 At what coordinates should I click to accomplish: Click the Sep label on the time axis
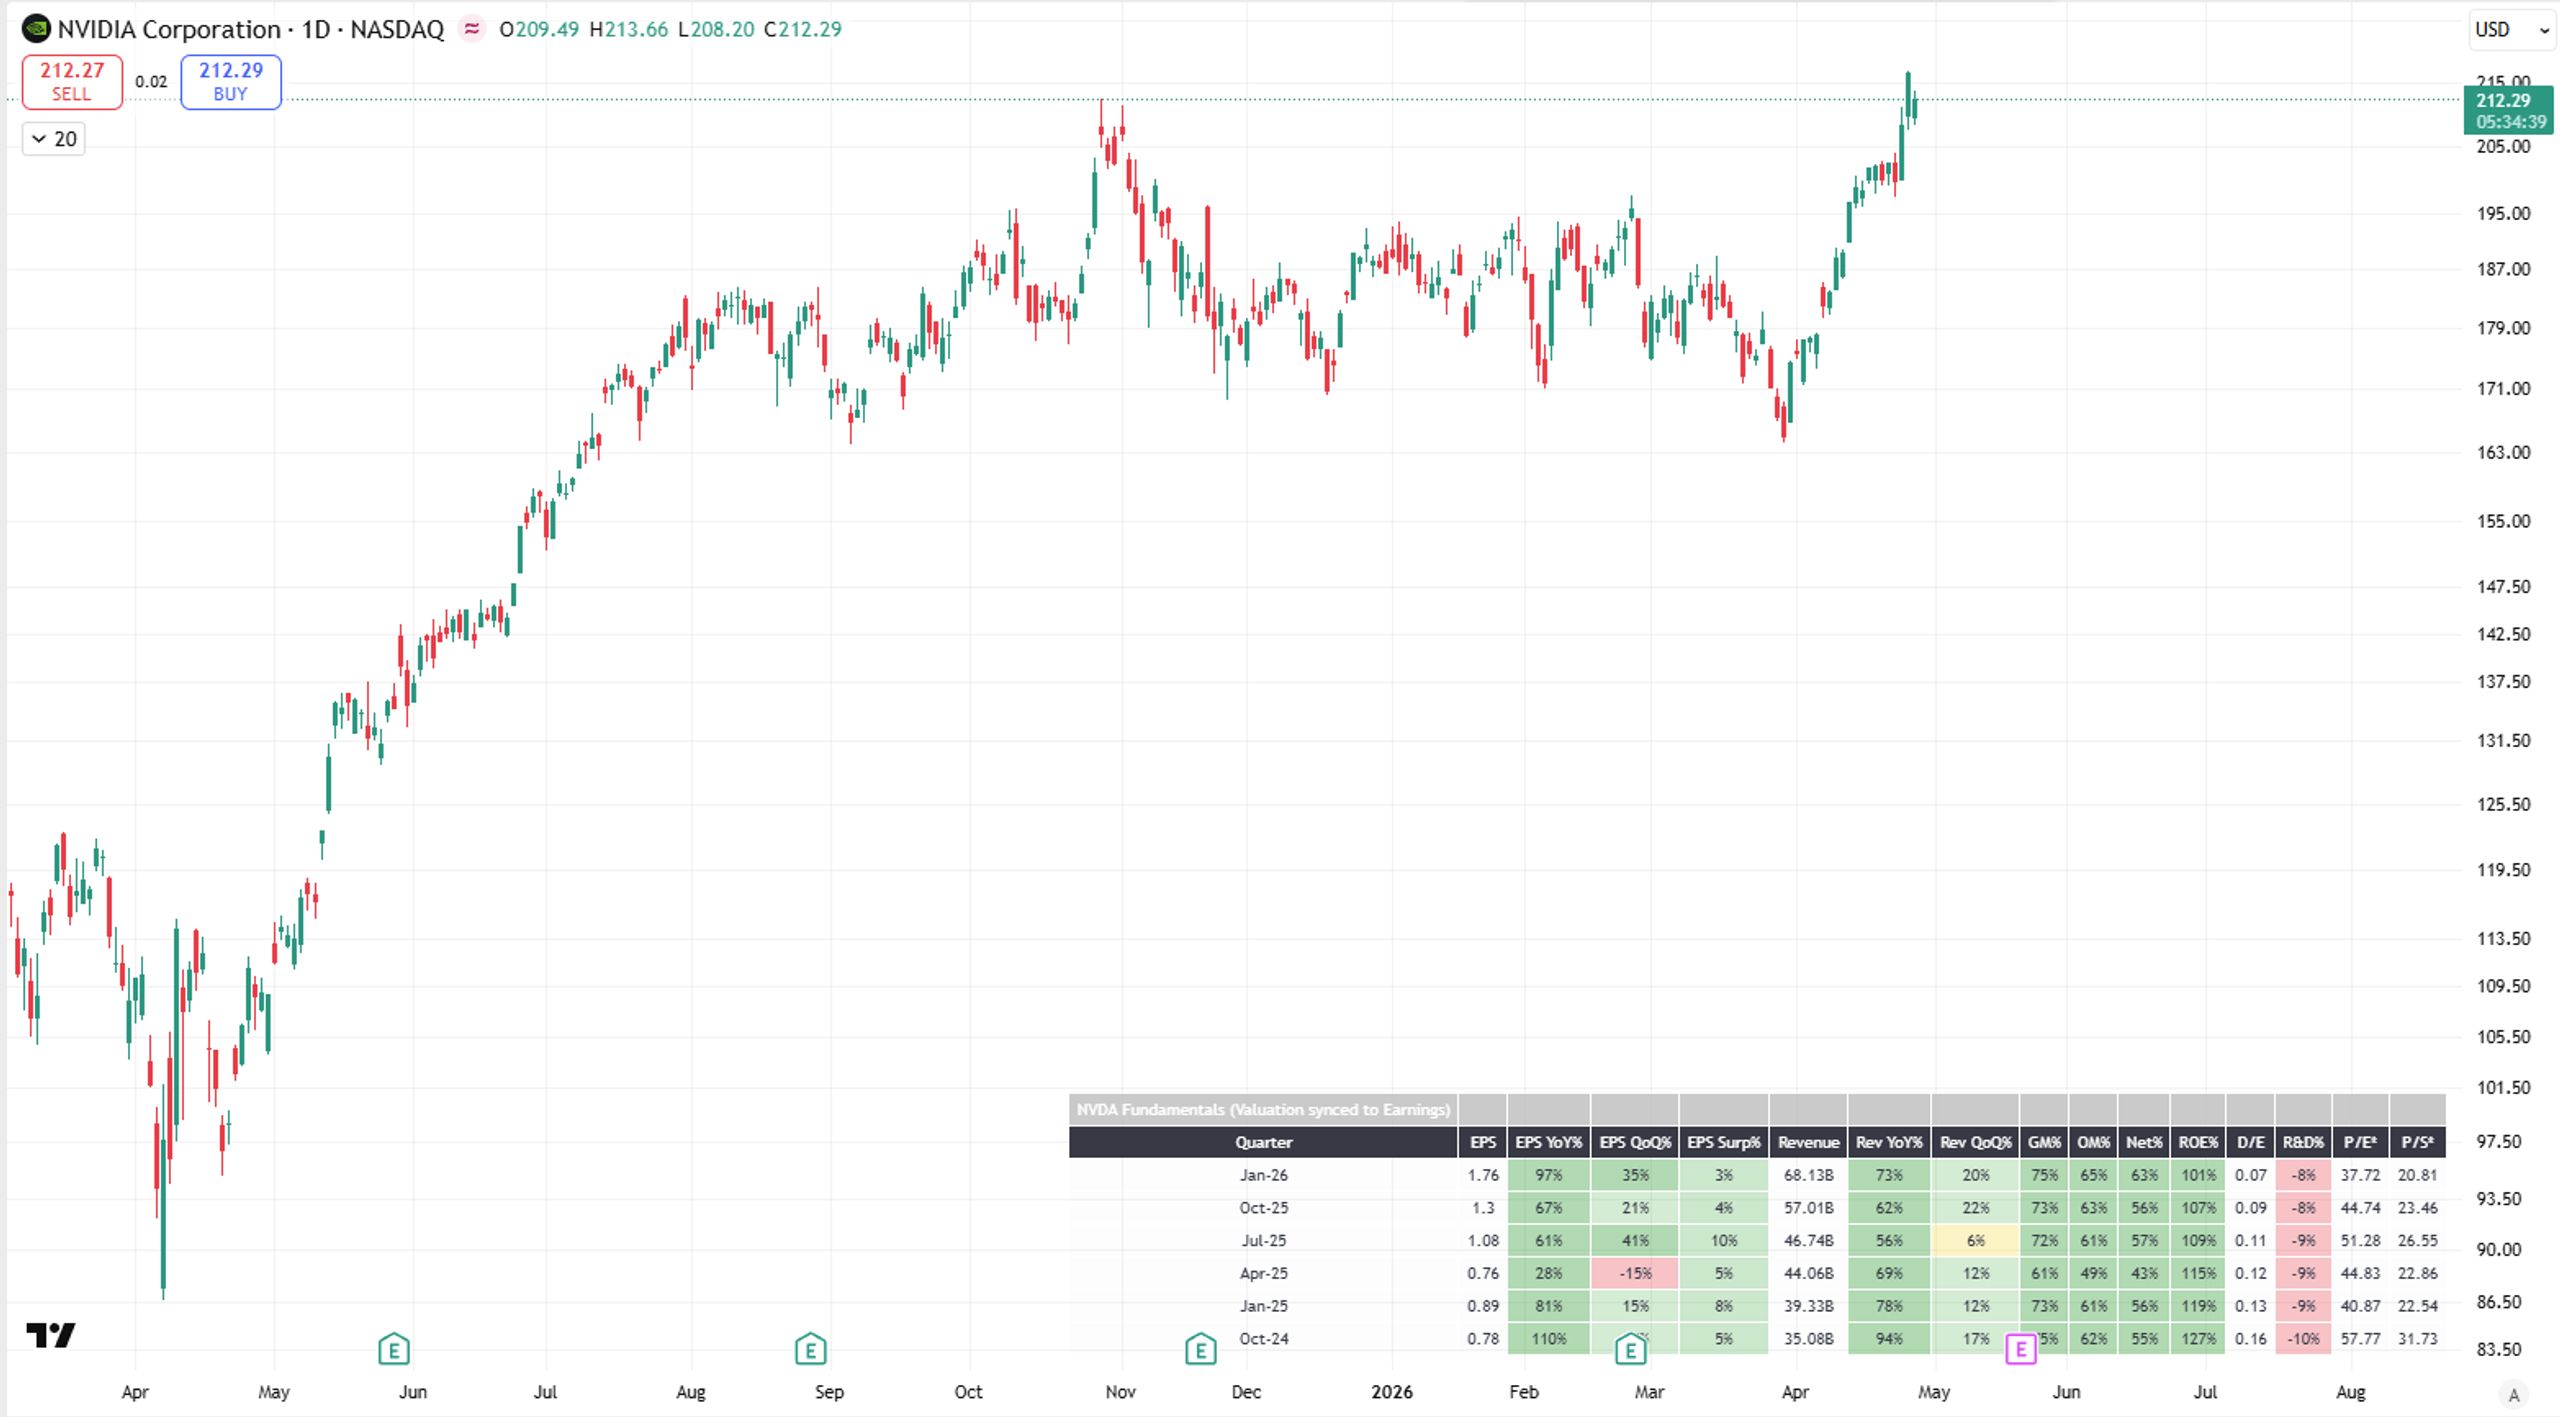coord(829,1392)
